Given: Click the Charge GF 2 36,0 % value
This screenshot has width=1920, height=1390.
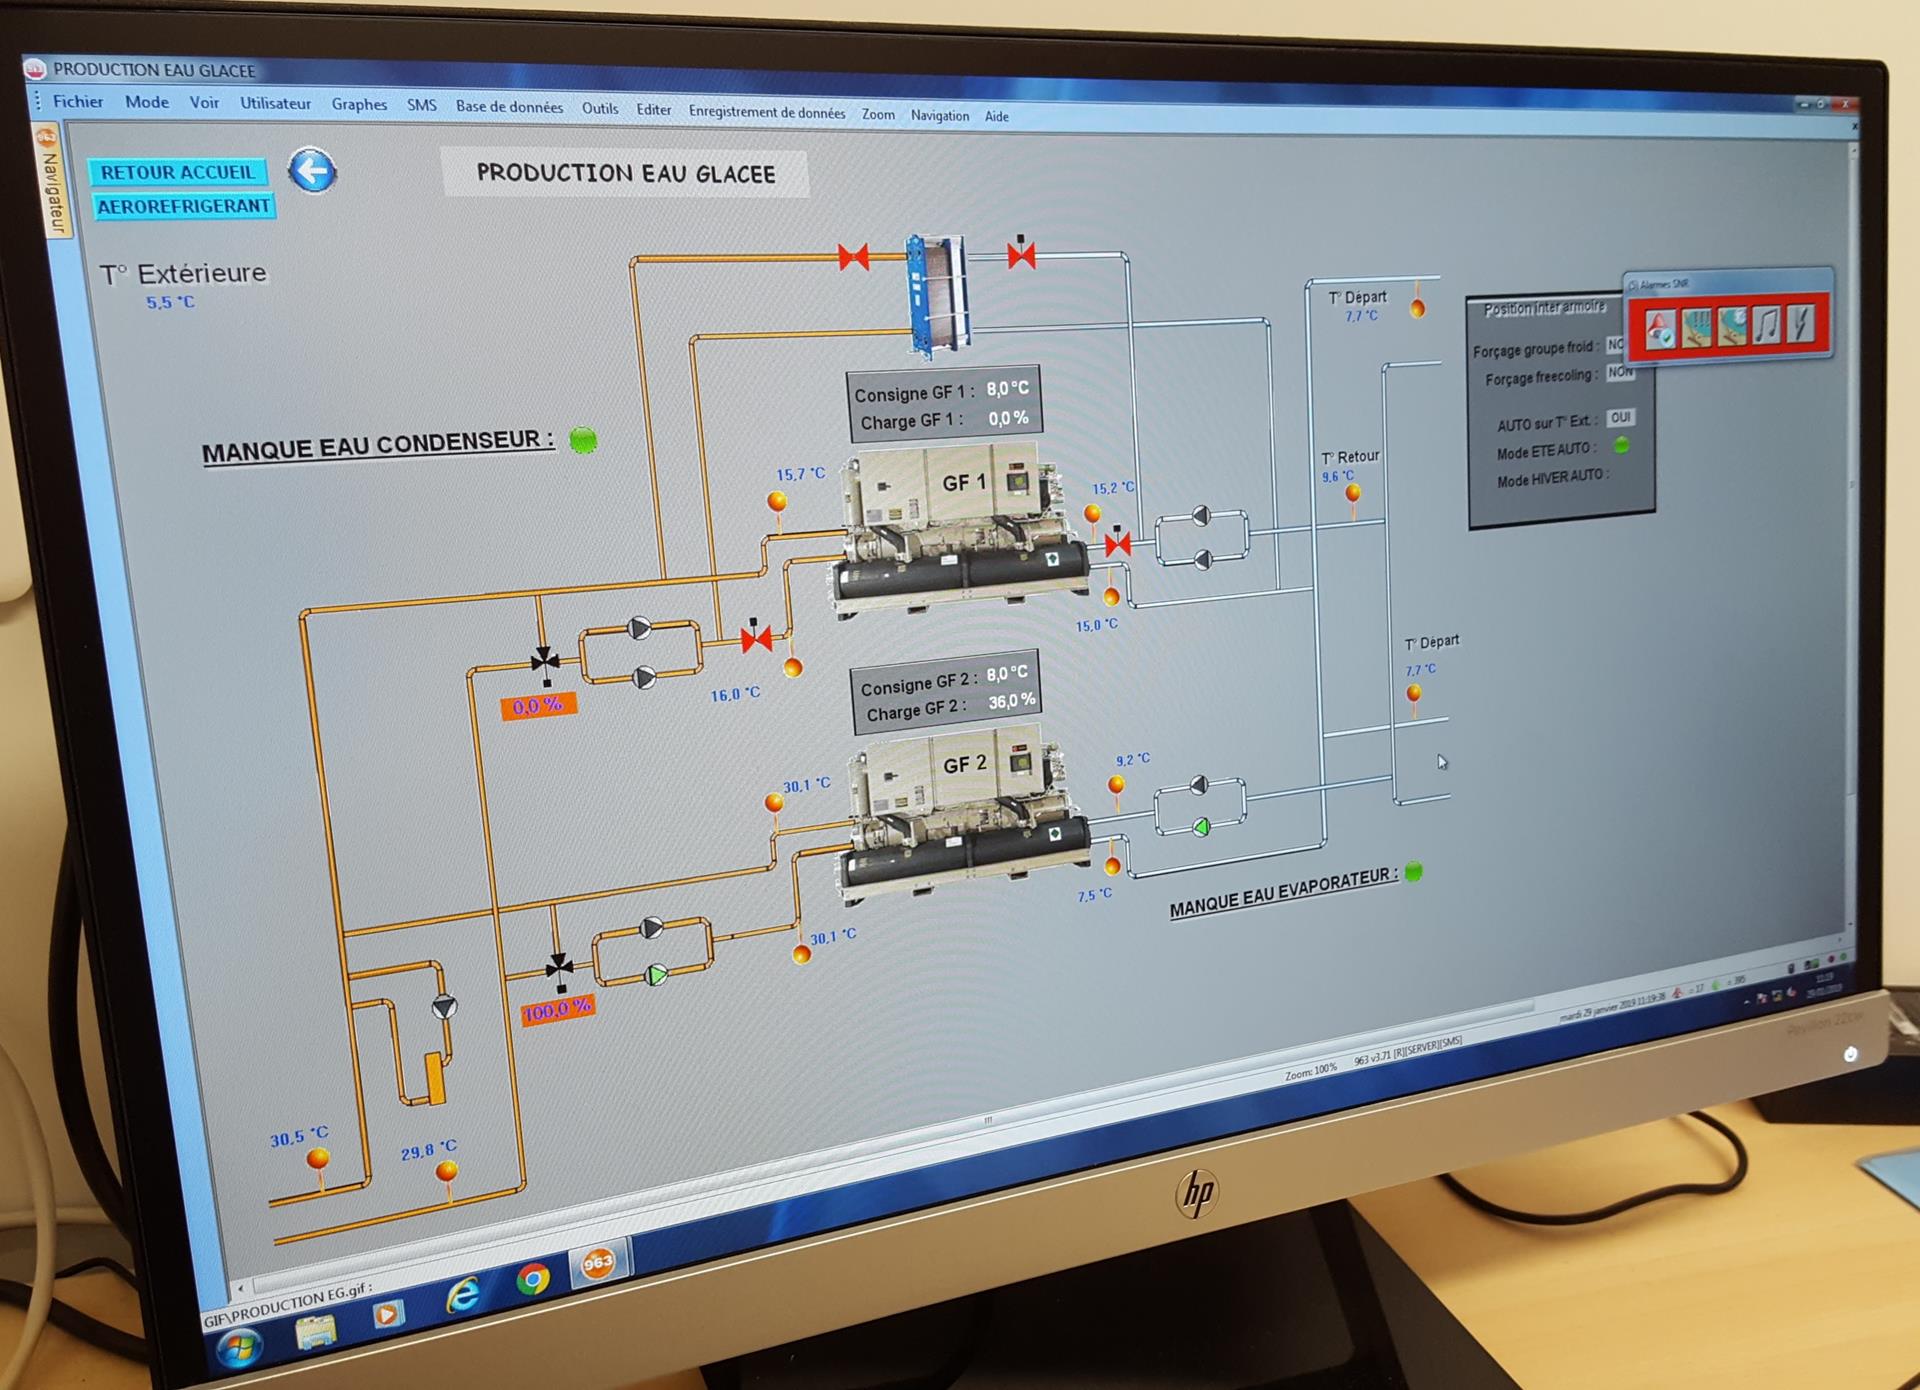Looking at the screenshot, I should click(1012, 701).
